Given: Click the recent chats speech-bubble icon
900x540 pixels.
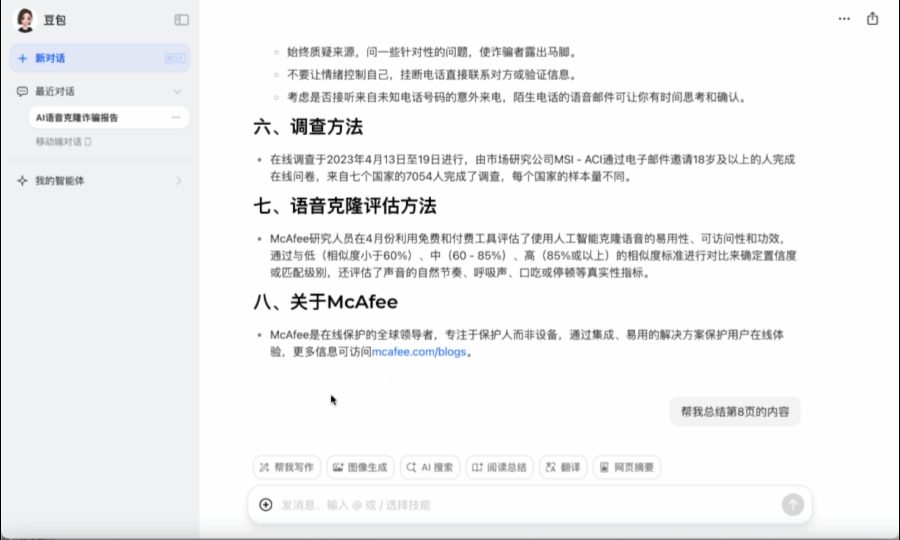Looking at the screenshot, I should tap(22, 91).
